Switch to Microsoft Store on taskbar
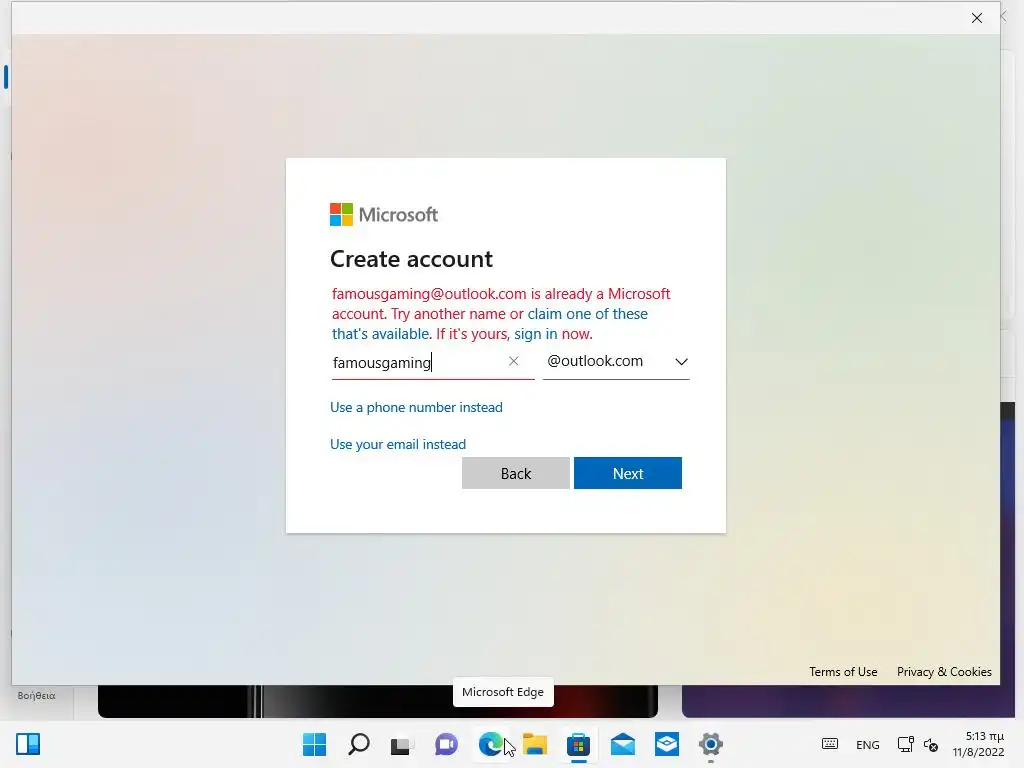Screen dimensions: 1024x768 click(579, 744)
